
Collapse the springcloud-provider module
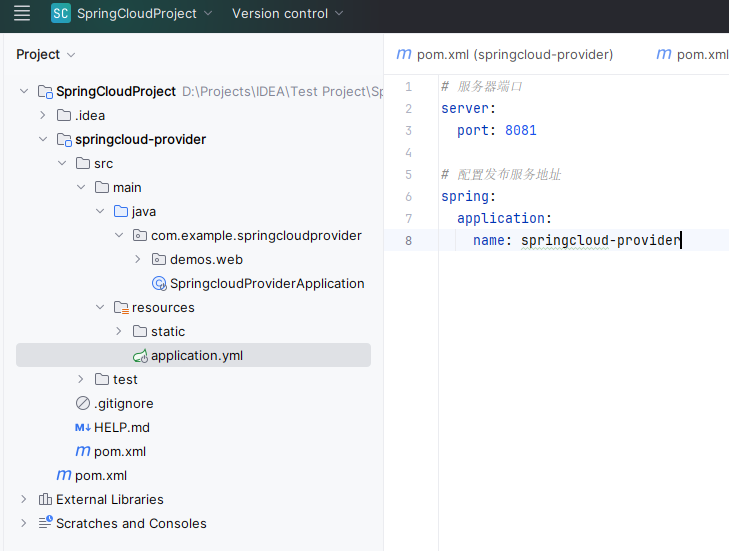click(43, 139)
